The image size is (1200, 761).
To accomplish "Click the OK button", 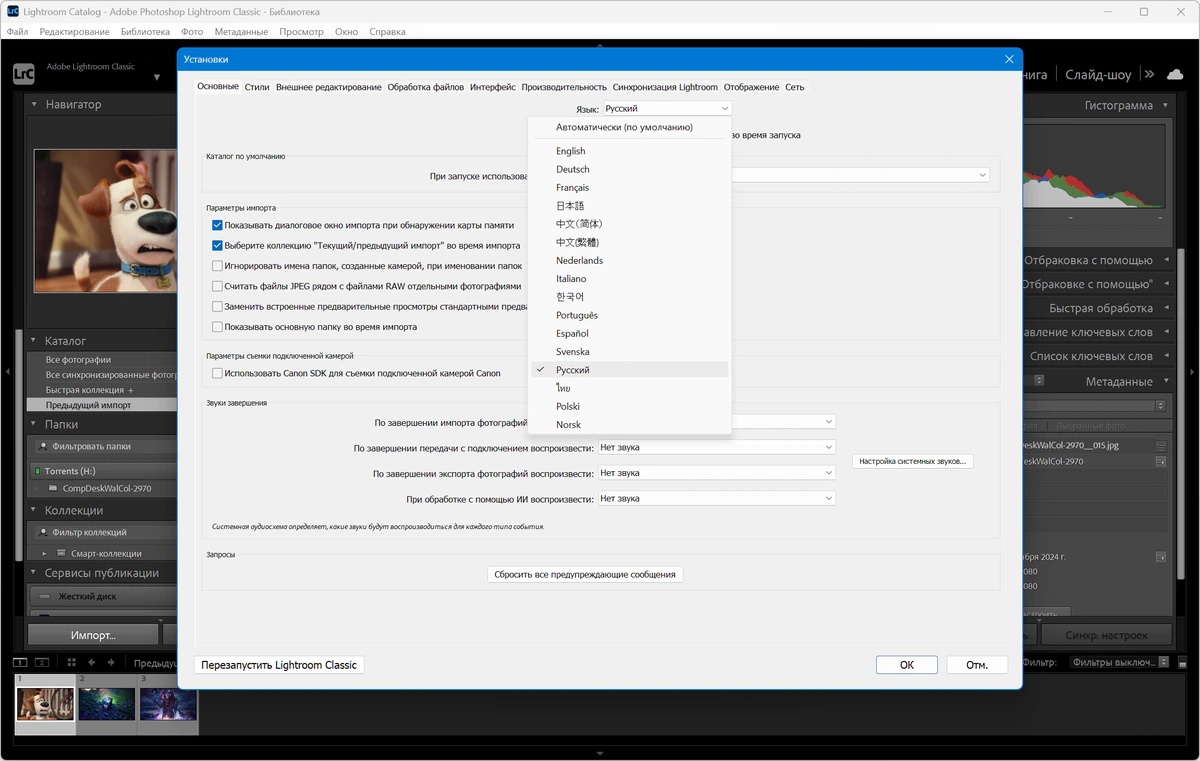I will [906, 664].
